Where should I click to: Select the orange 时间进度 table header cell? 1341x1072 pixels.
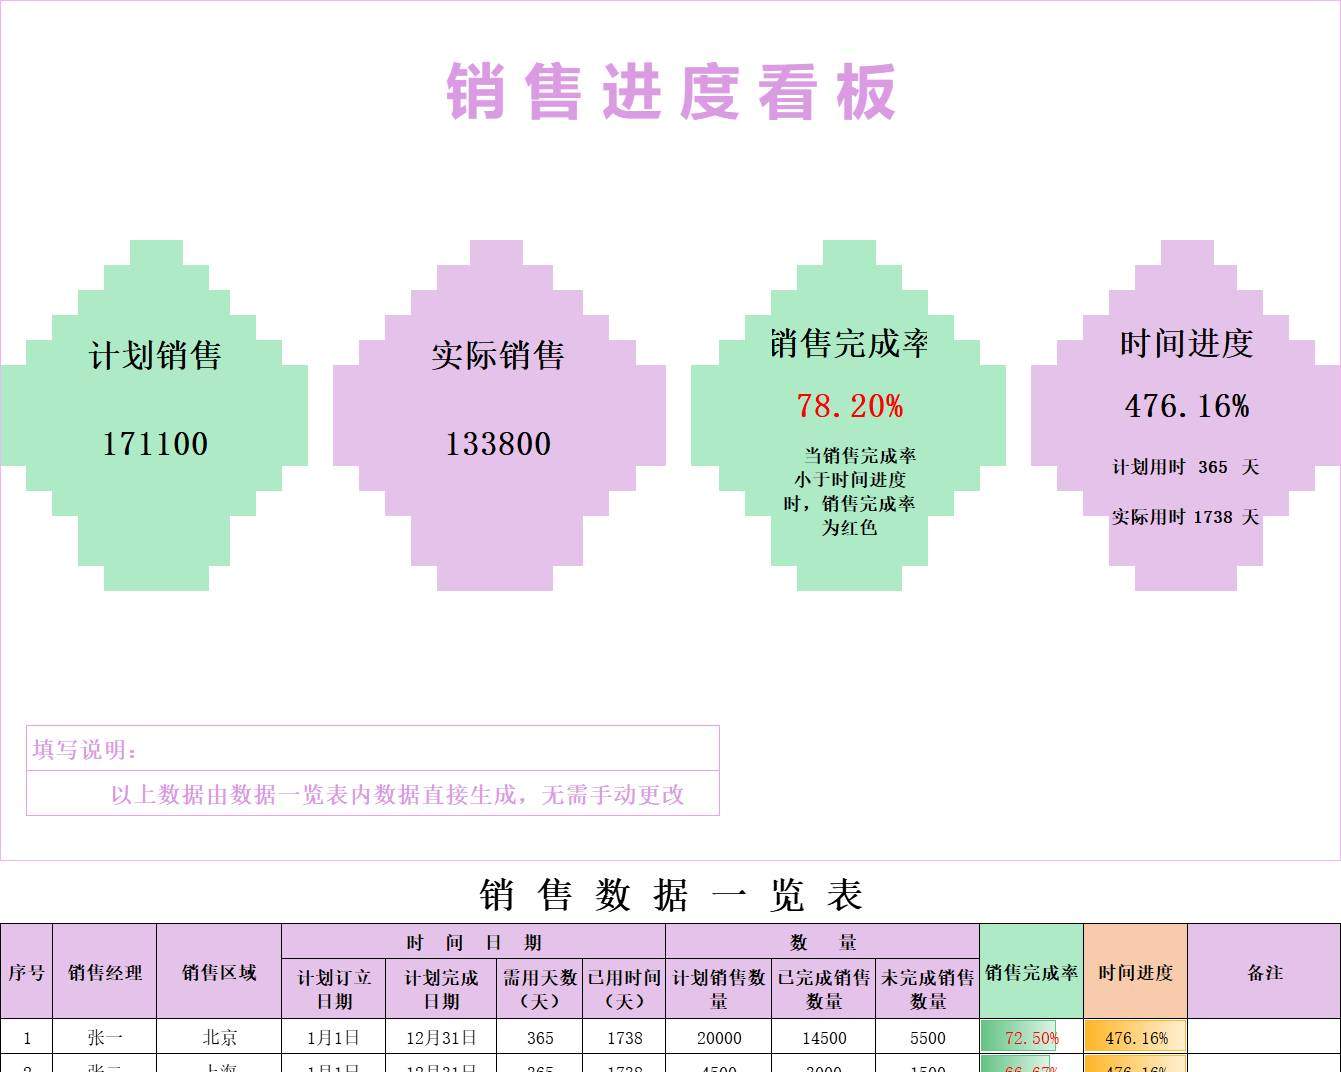coord(1135,972)
